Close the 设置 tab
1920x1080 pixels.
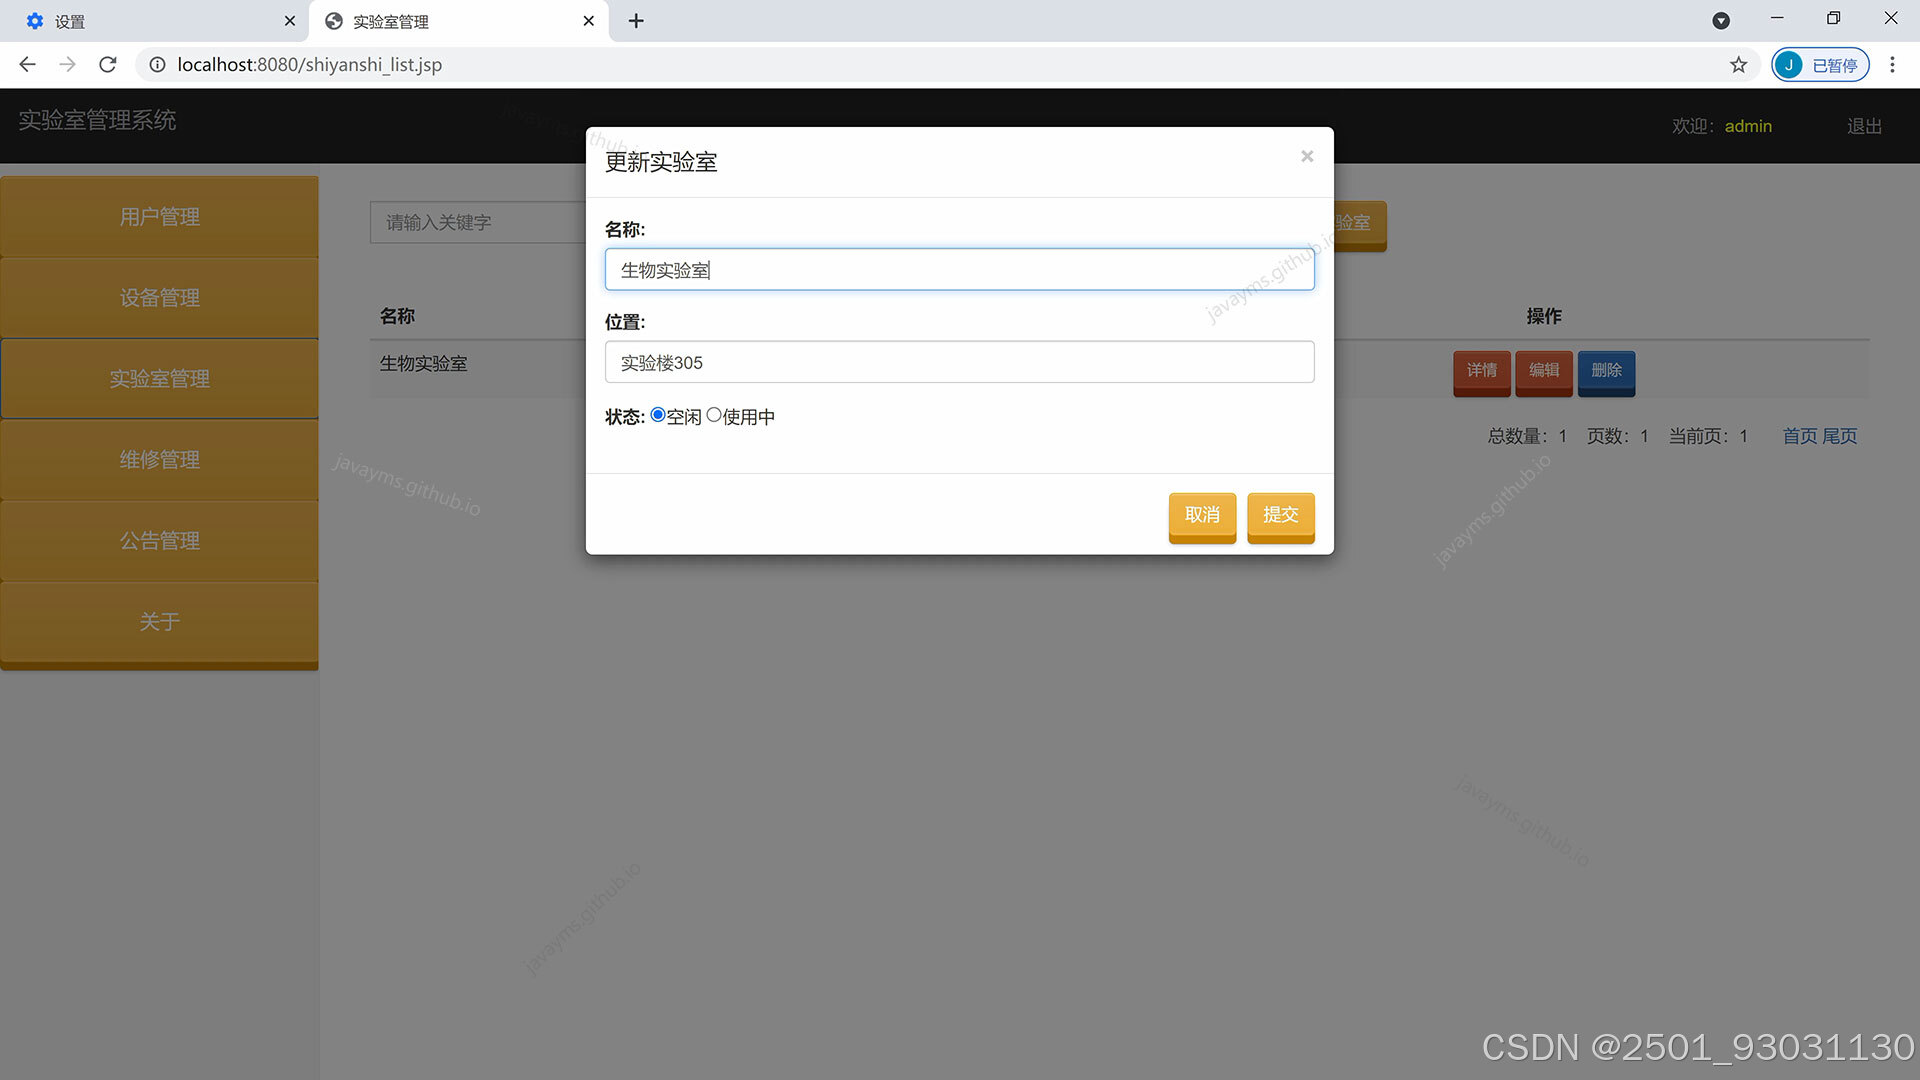290,21
